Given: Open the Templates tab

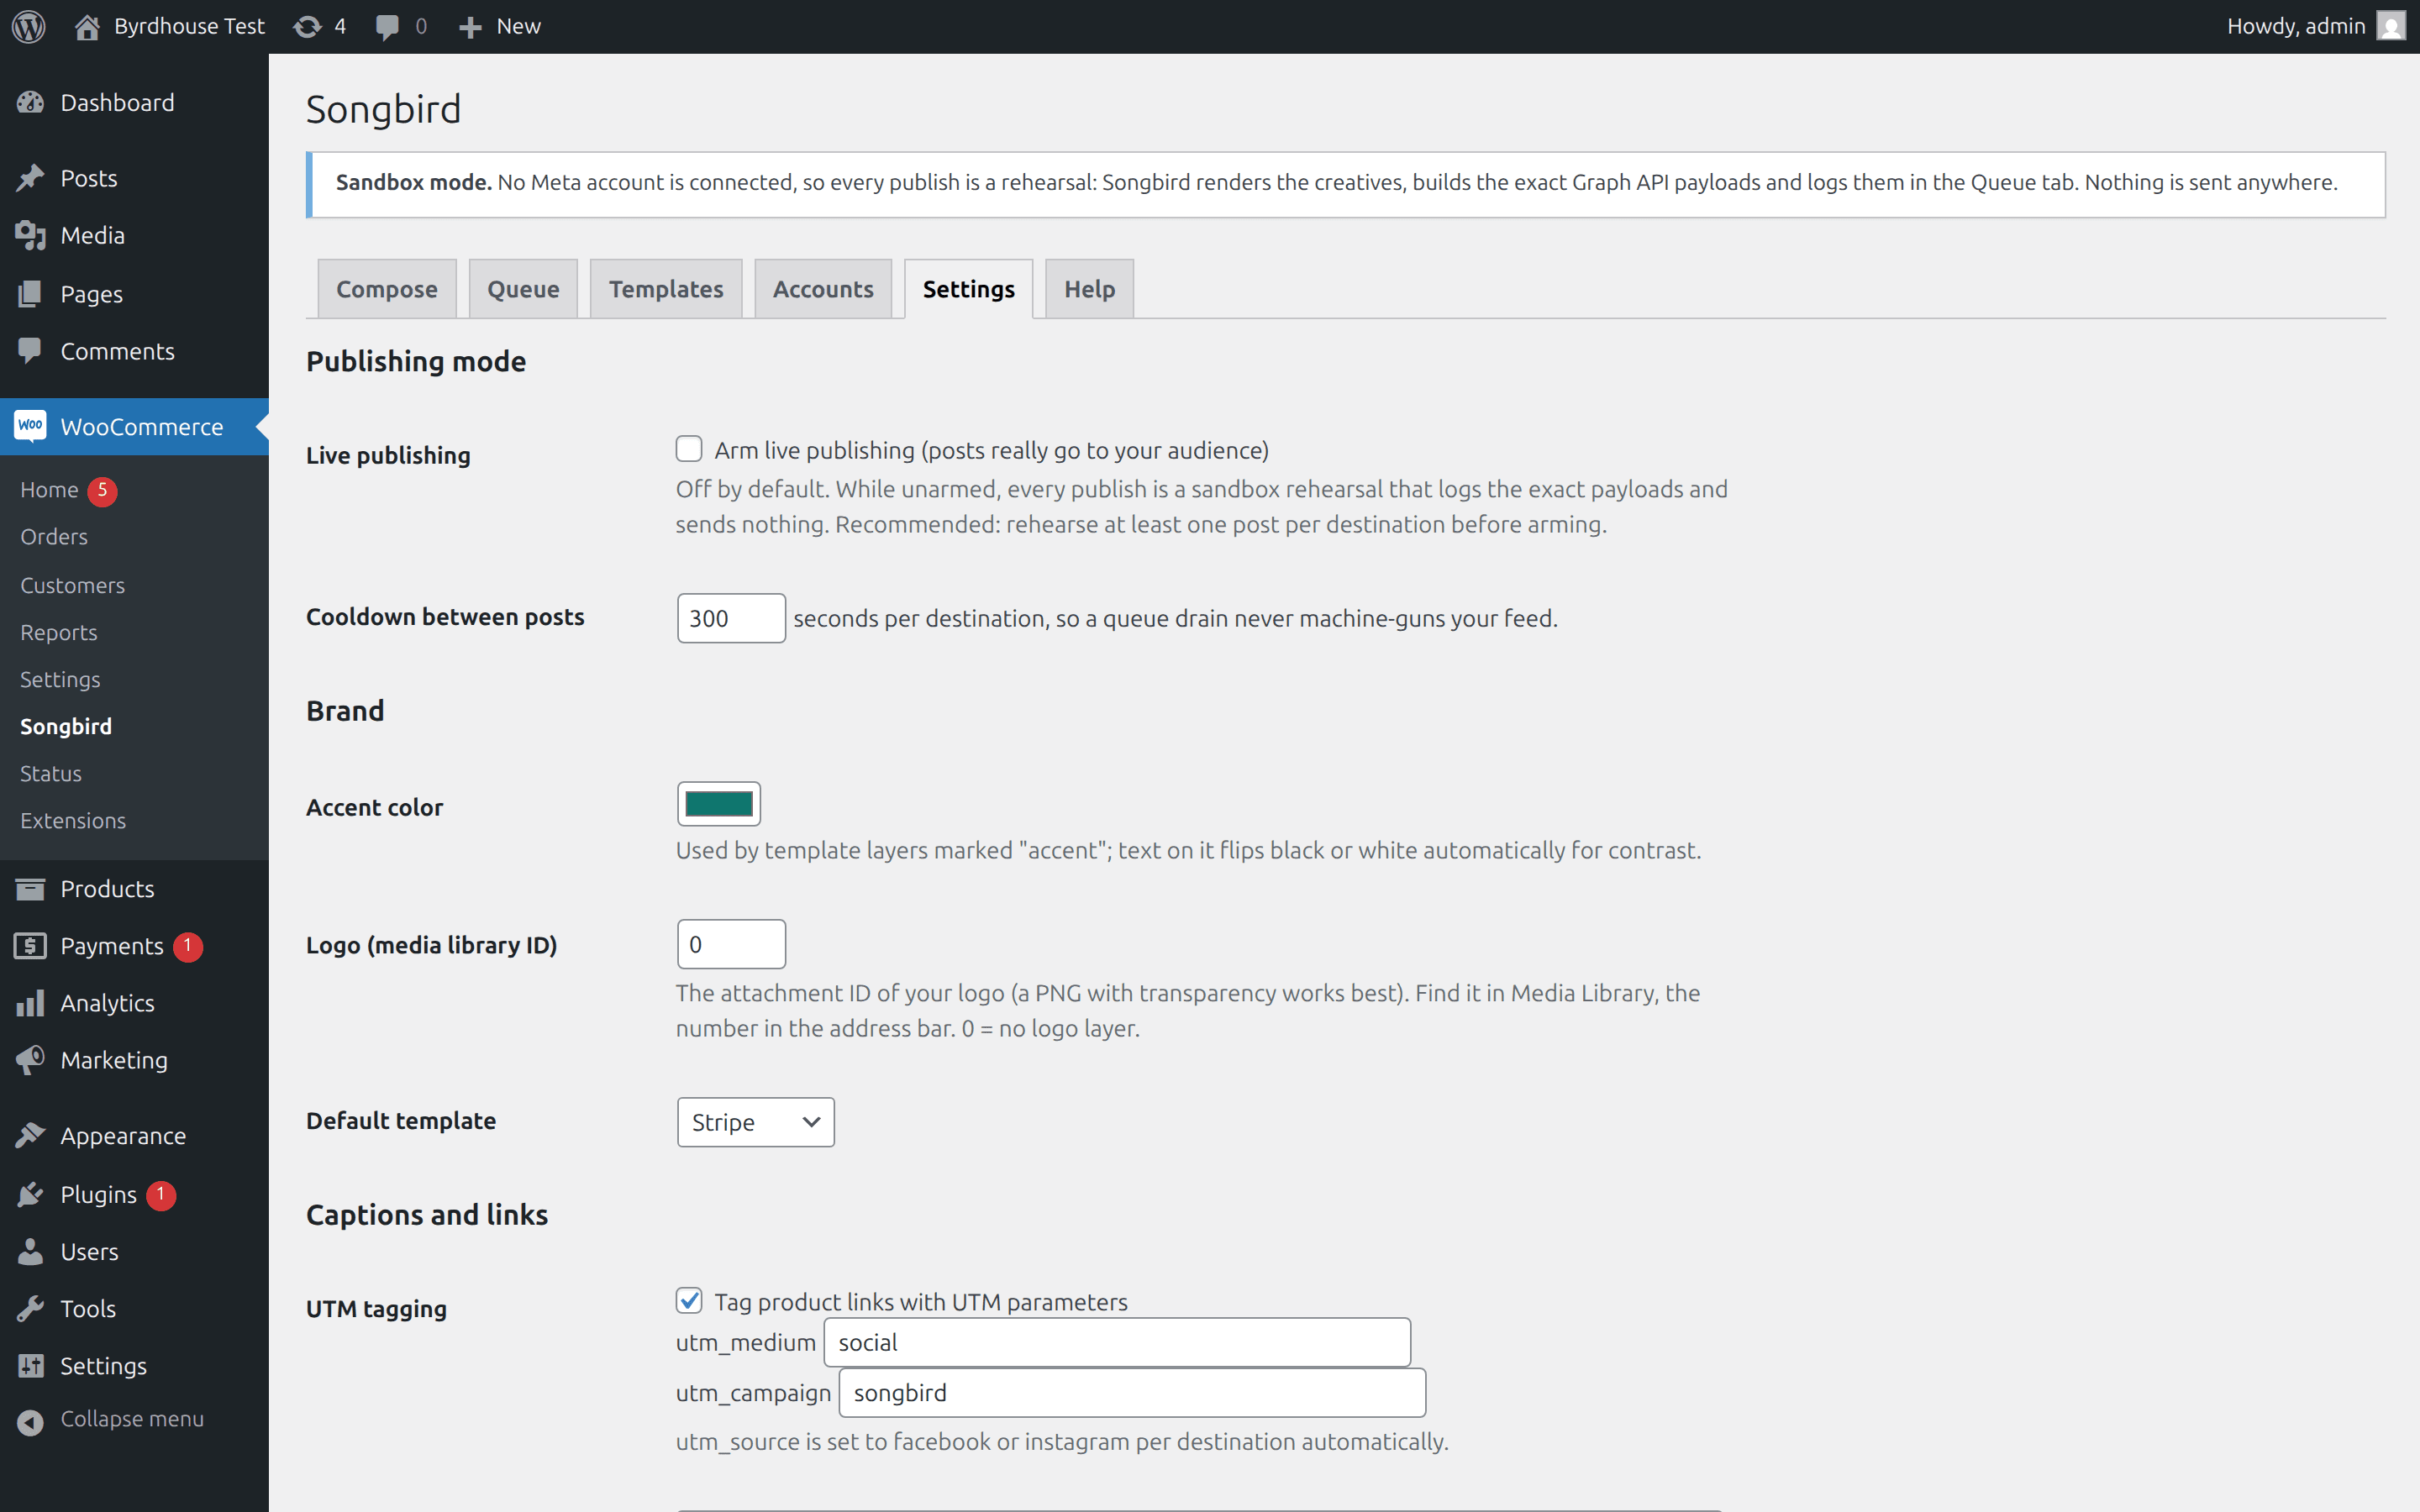Looking at the screenshot, I should point(666,289).
